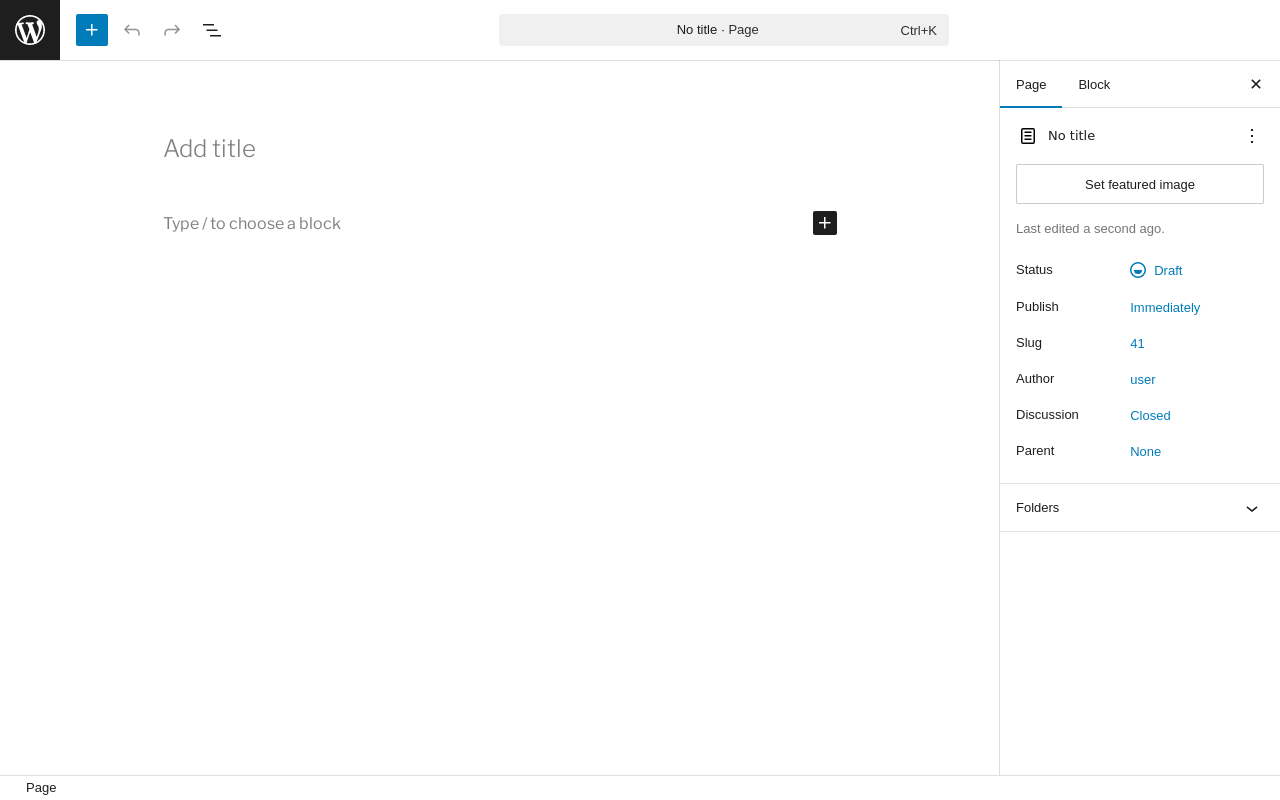
Task: Close the settings sidebar
Action: point(1256,84)
